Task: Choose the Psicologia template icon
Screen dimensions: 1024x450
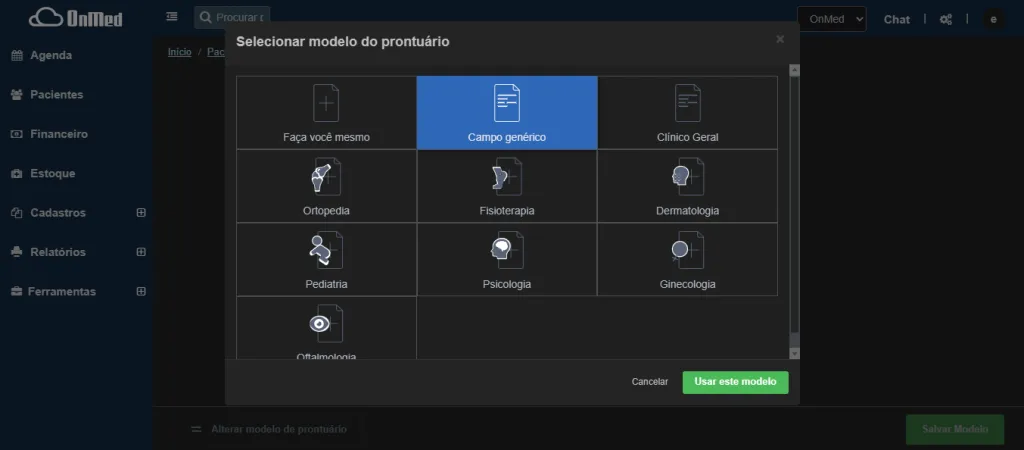Action: pyautogui.click(x=507, y=251)
